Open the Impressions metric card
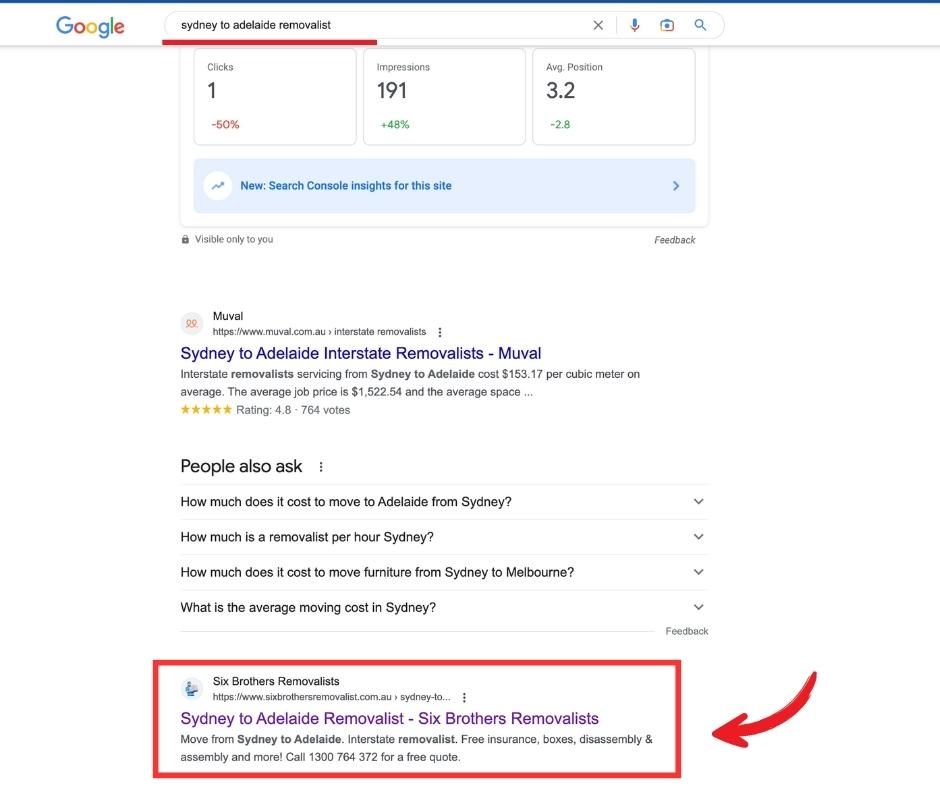940x788 pixels. click(444, 97)
